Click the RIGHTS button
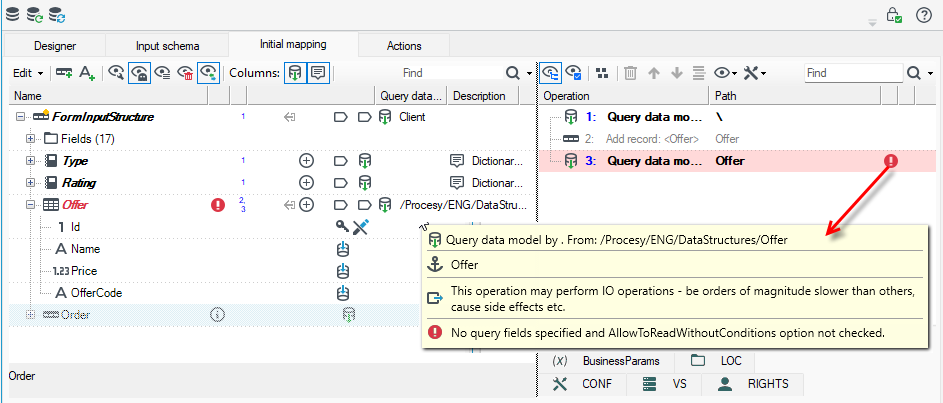This screenshot has height=403, width=943. point(754,384)
